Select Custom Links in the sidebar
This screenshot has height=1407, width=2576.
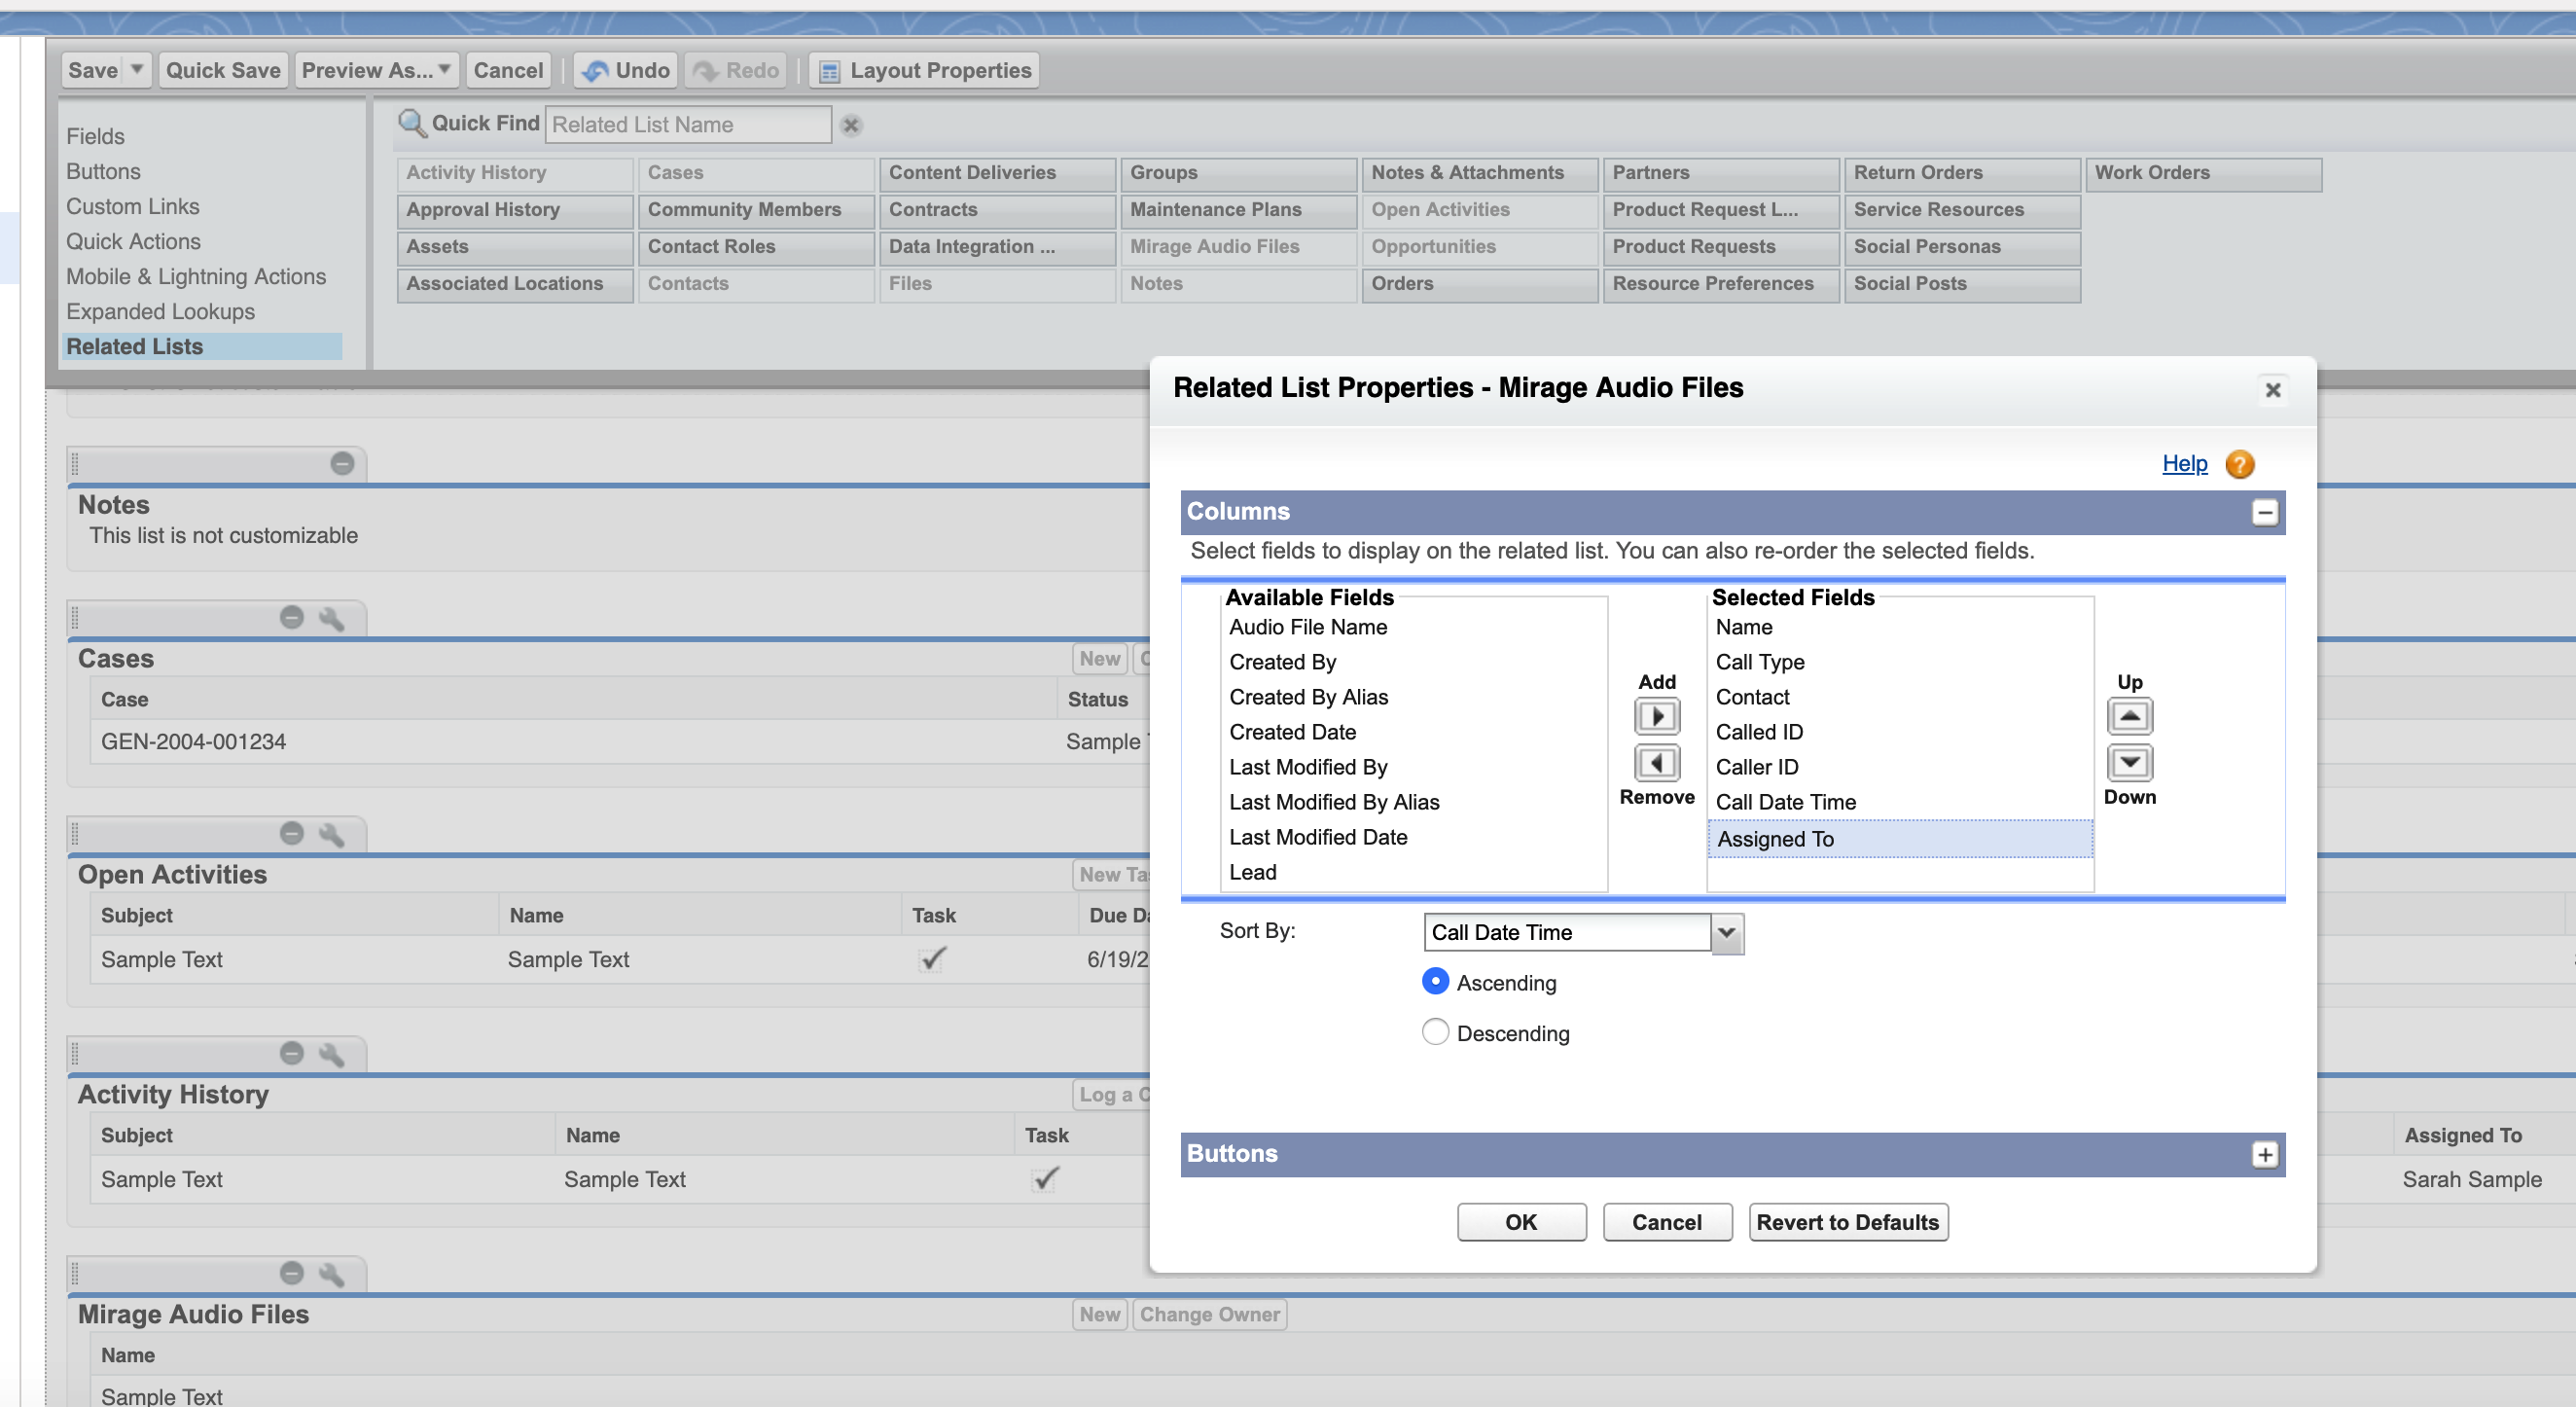click(132, 206)
